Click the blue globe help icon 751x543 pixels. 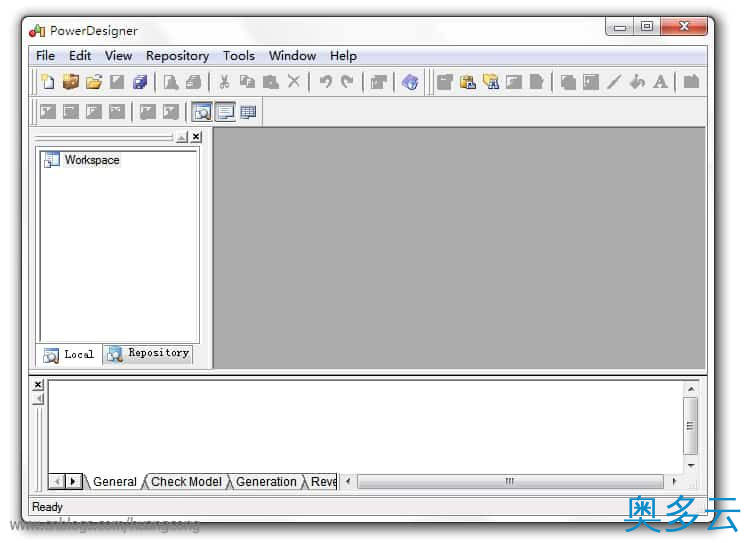point(410,82)
